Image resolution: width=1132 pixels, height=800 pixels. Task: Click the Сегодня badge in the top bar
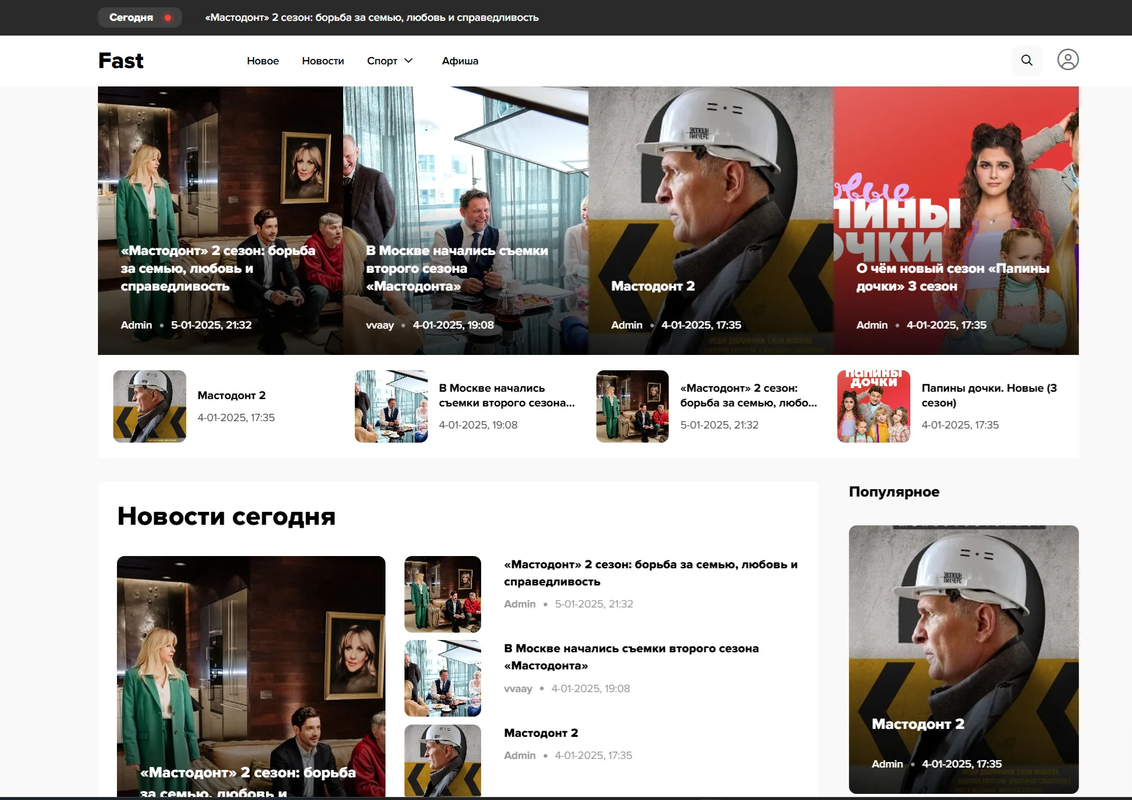coord(139,17)
